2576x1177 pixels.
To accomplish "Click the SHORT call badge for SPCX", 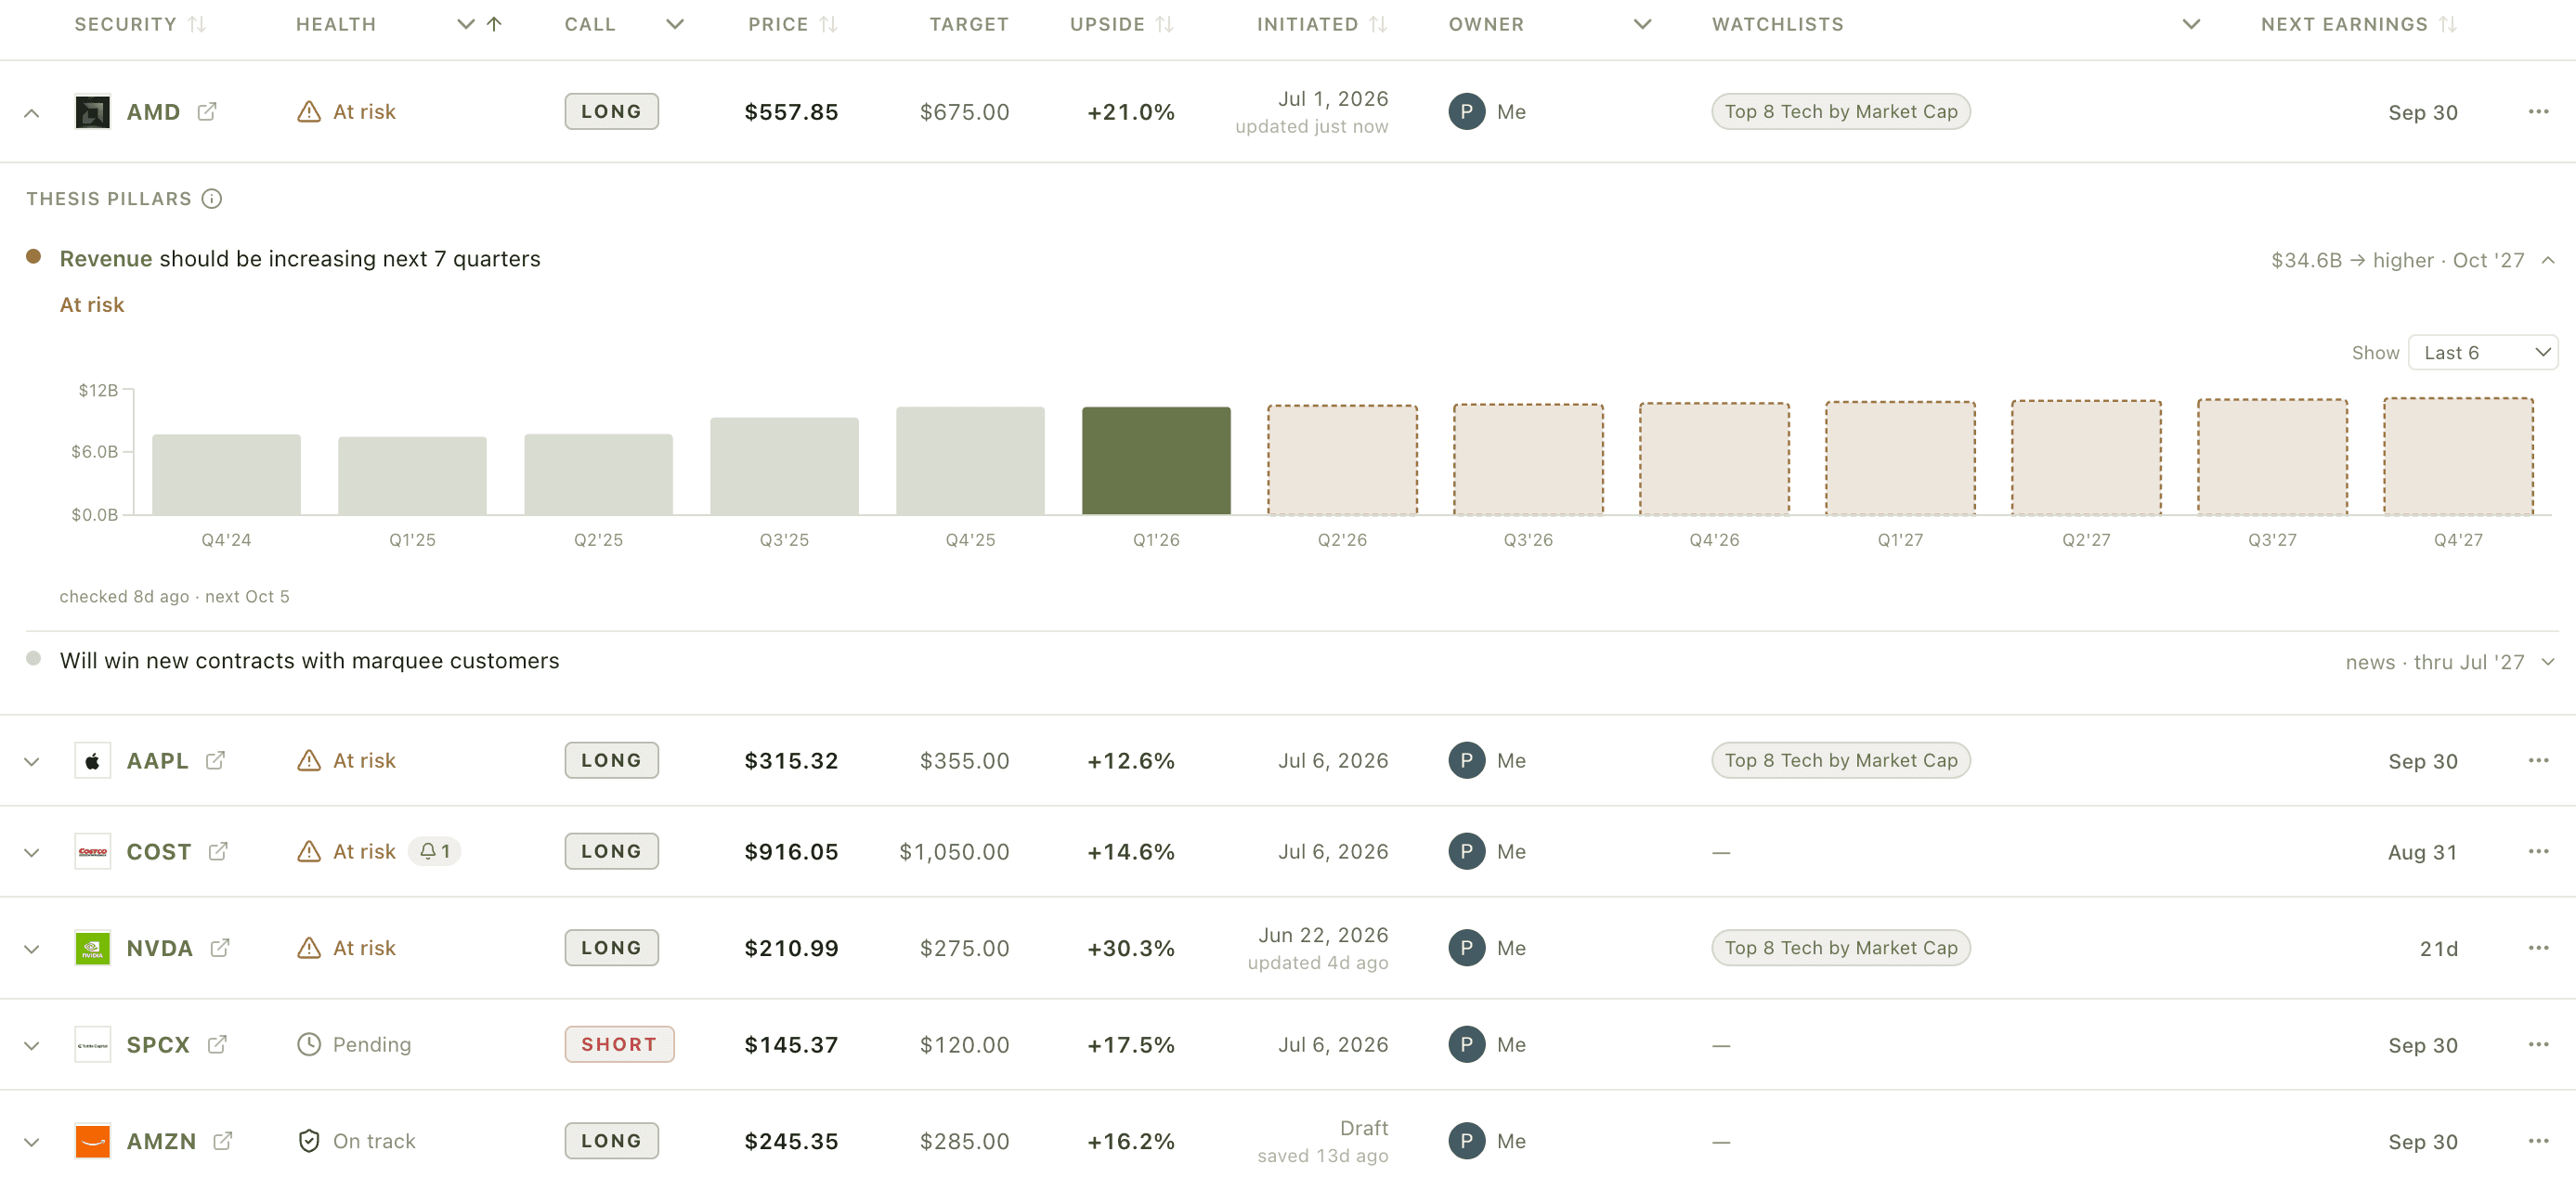I will point(619,1044).
